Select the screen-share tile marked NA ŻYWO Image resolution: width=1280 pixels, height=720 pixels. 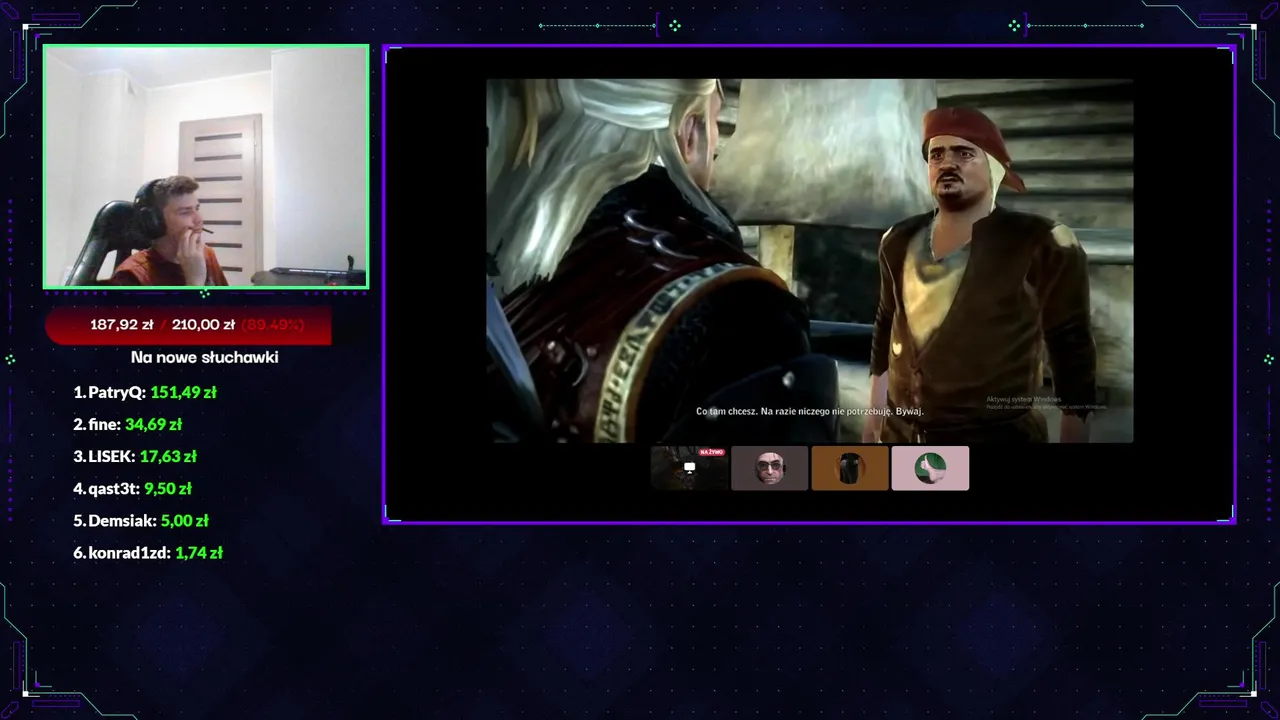[690, 468]
